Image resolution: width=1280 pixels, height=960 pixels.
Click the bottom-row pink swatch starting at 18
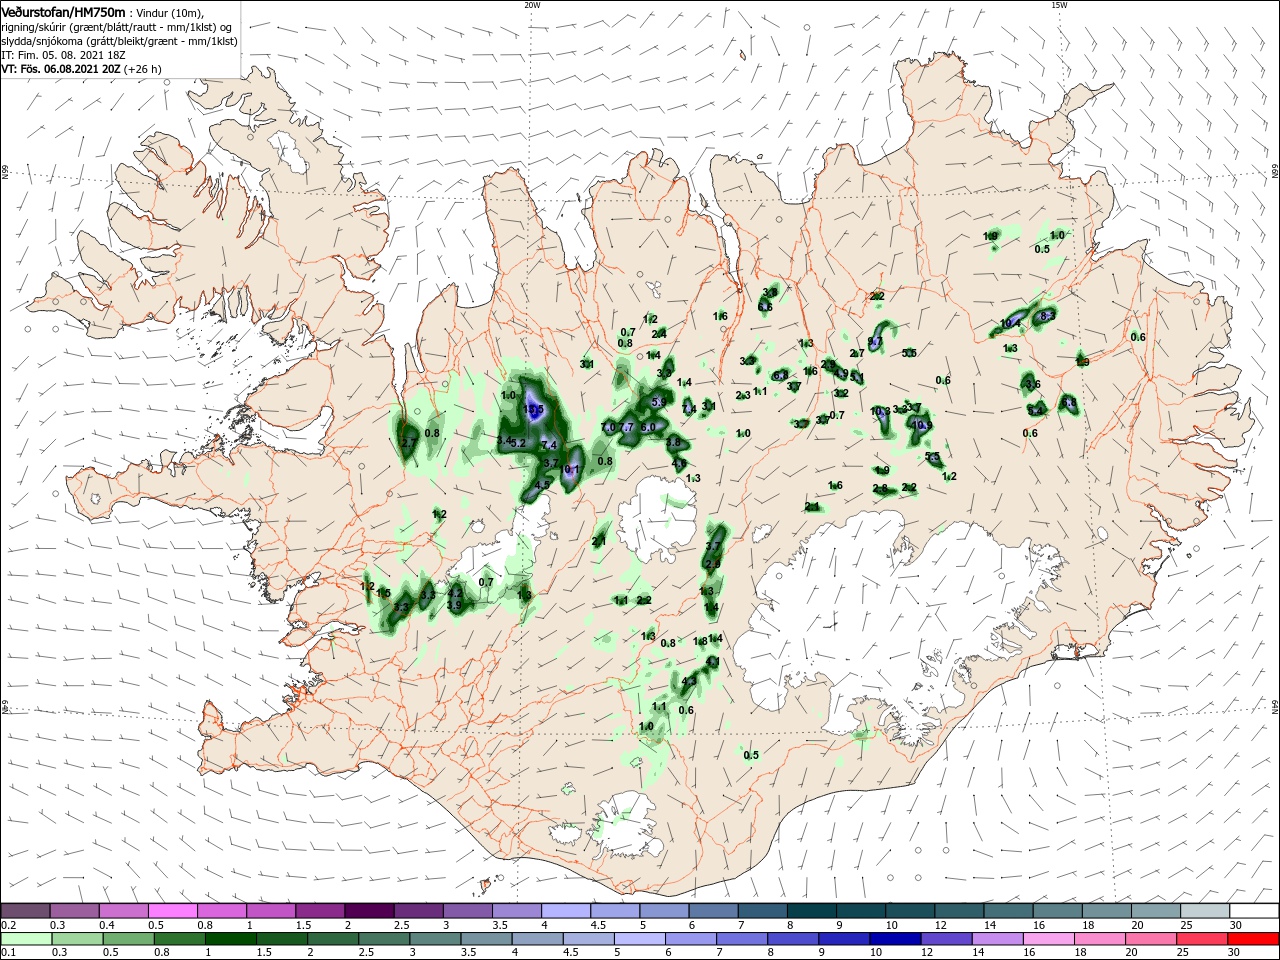pyautogui.click(x=1102, y=940)
